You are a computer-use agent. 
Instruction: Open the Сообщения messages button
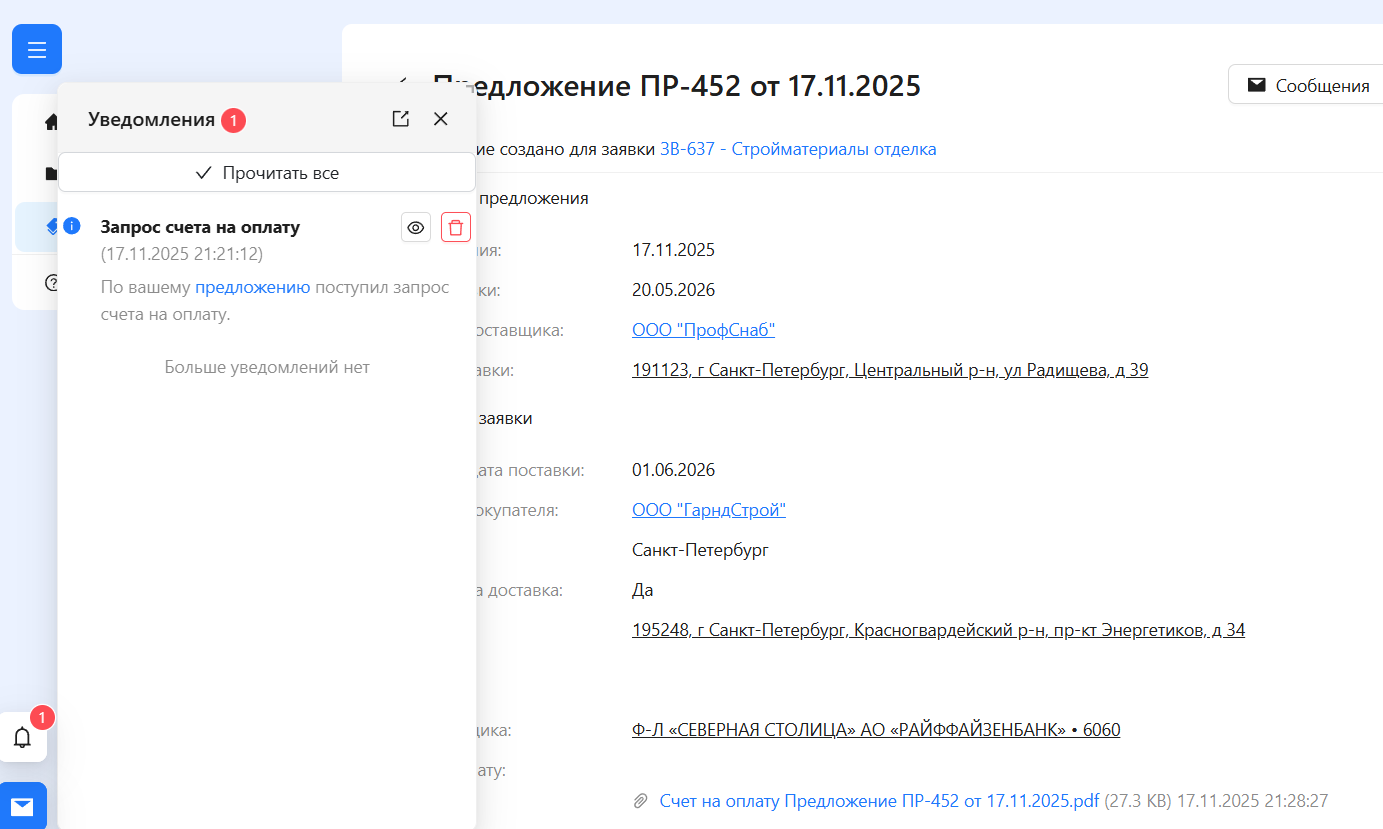tap(1308, 85)
